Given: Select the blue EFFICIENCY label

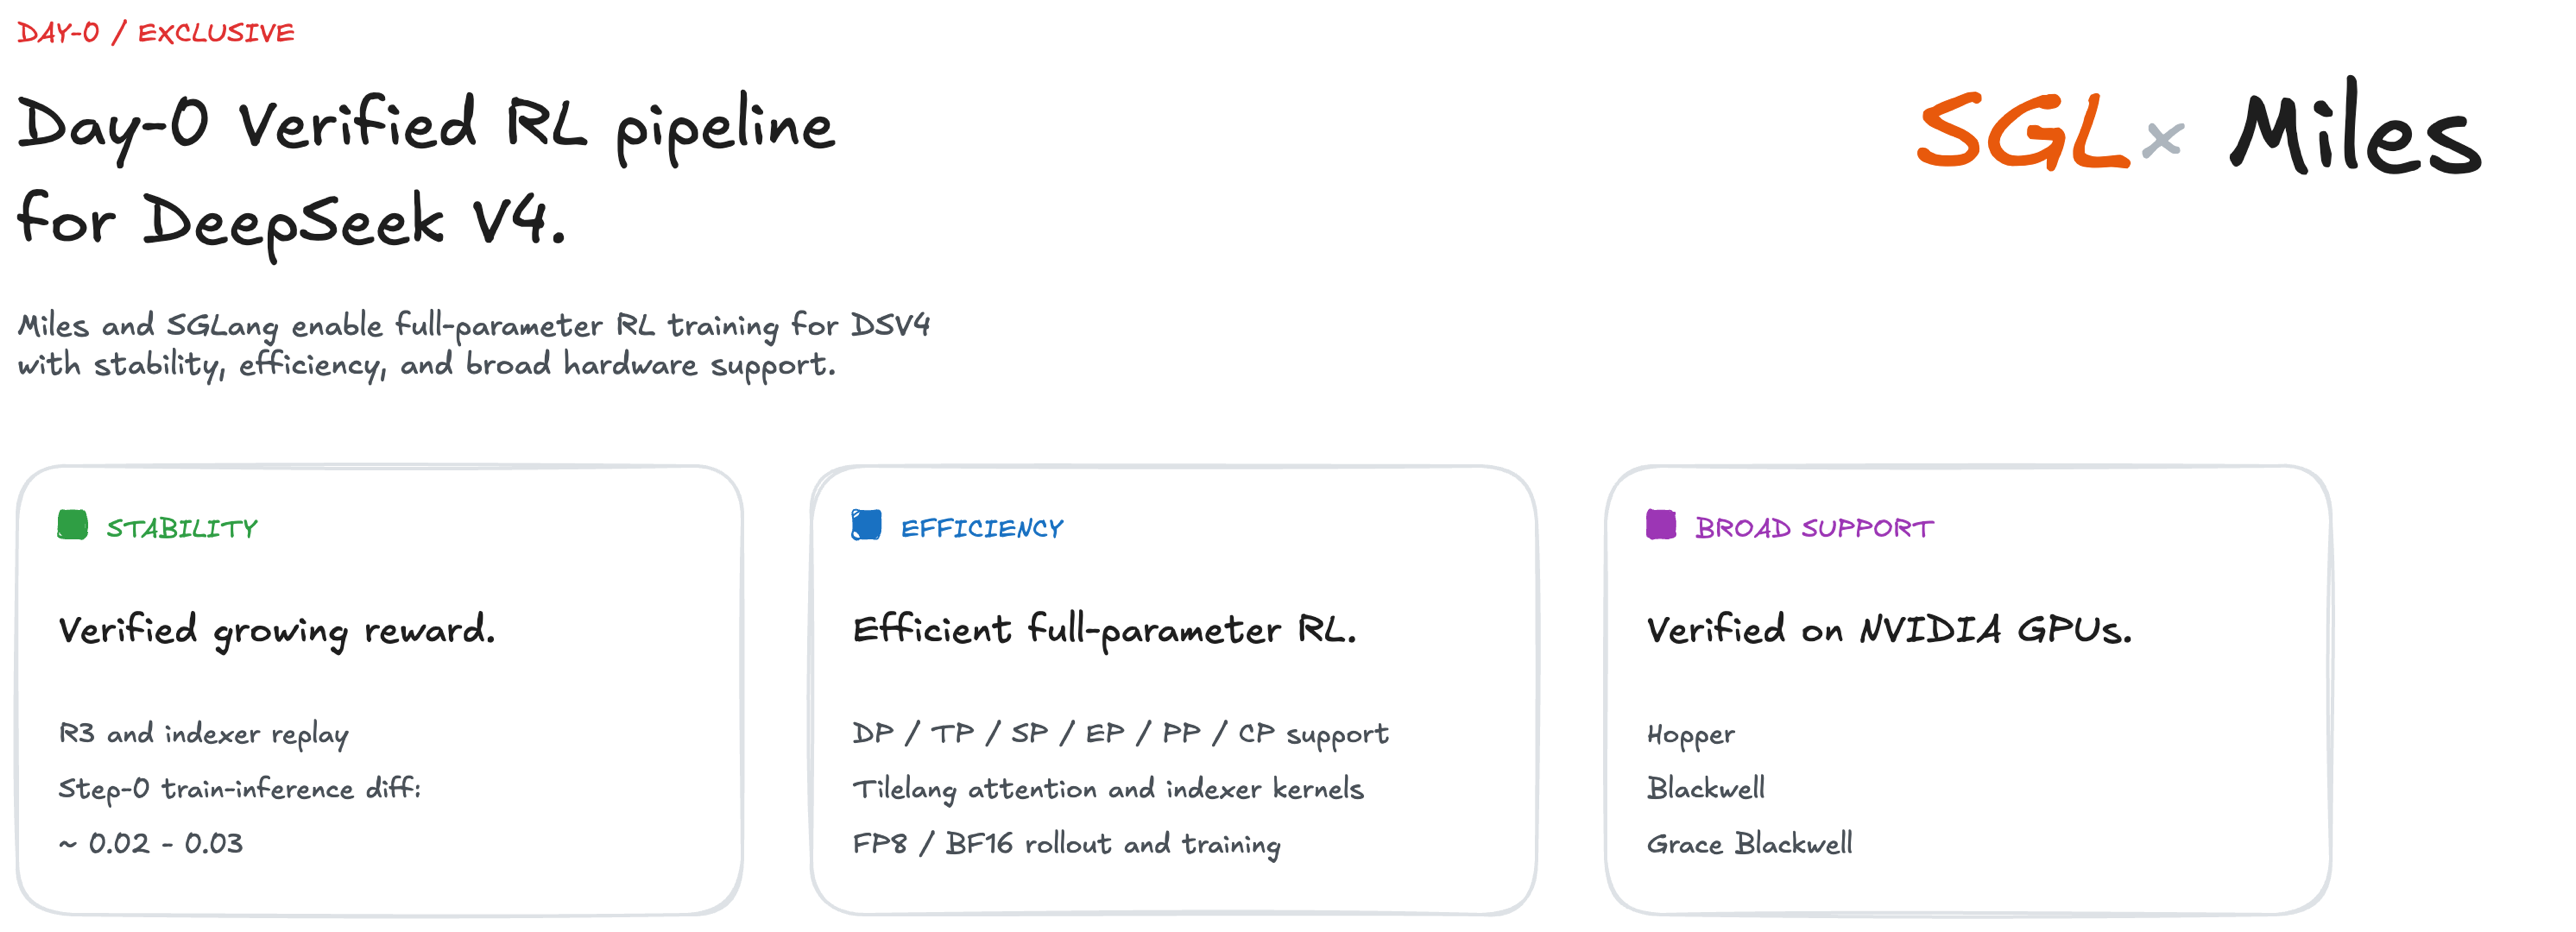Looking at the screenshot, I should coord(981,528).
